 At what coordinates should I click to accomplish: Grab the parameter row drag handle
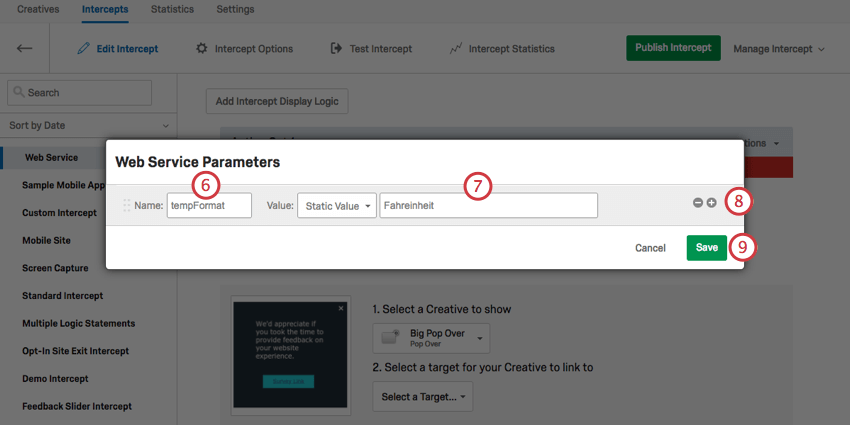127,205
